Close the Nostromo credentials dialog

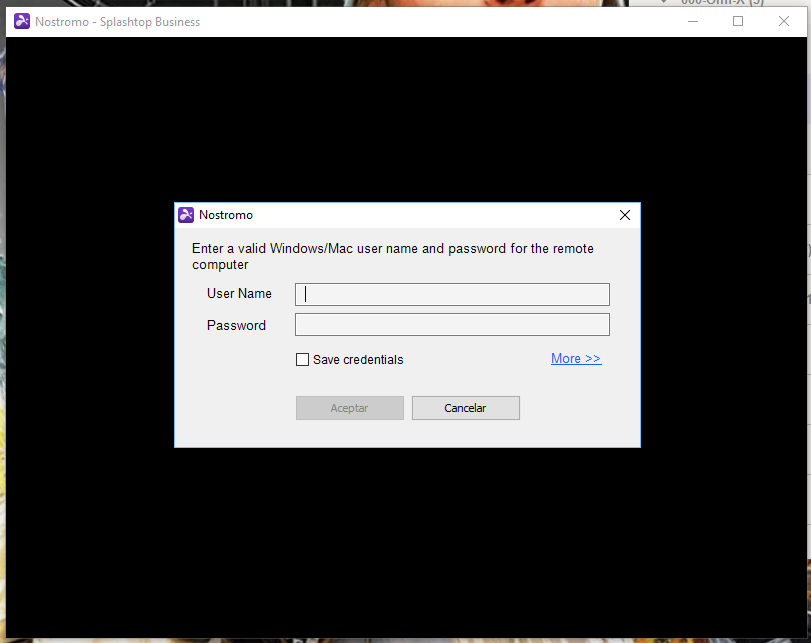pyautogui.click(x=625, y=215)
